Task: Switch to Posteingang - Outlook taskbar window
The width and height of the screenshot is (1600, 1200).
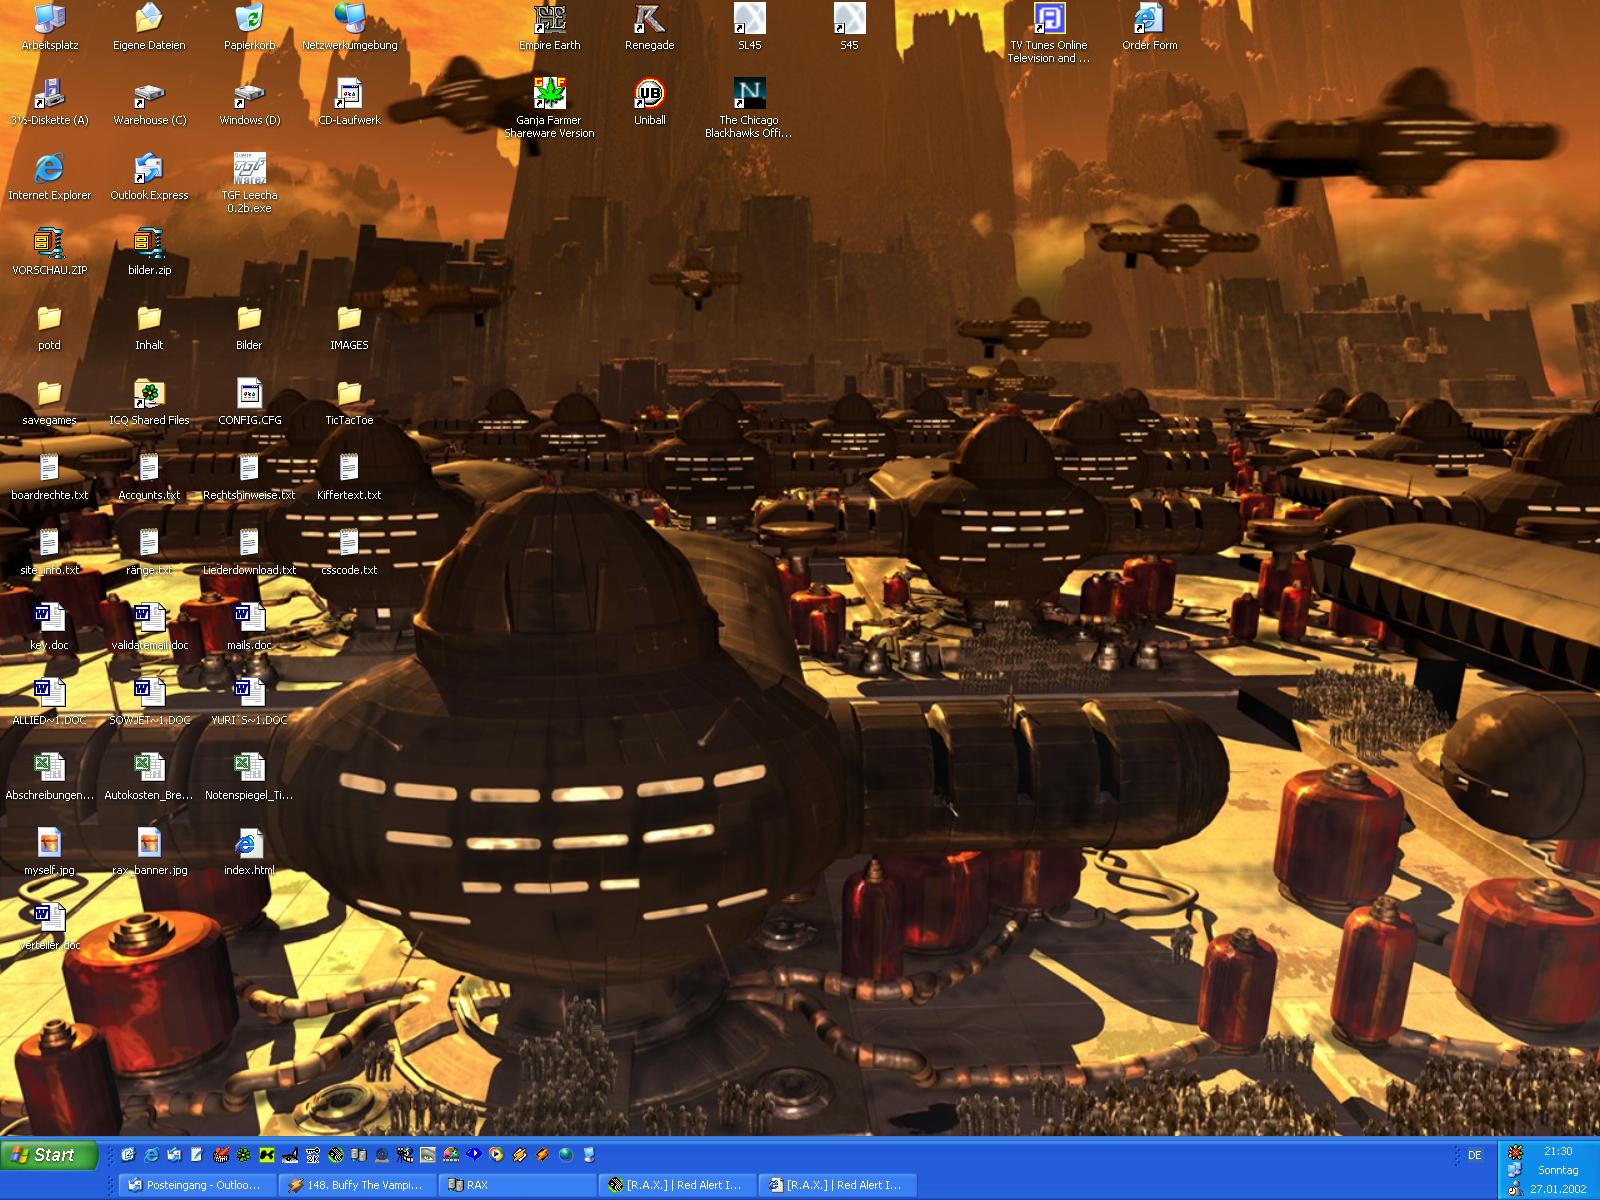Action: pos(197,1185)
